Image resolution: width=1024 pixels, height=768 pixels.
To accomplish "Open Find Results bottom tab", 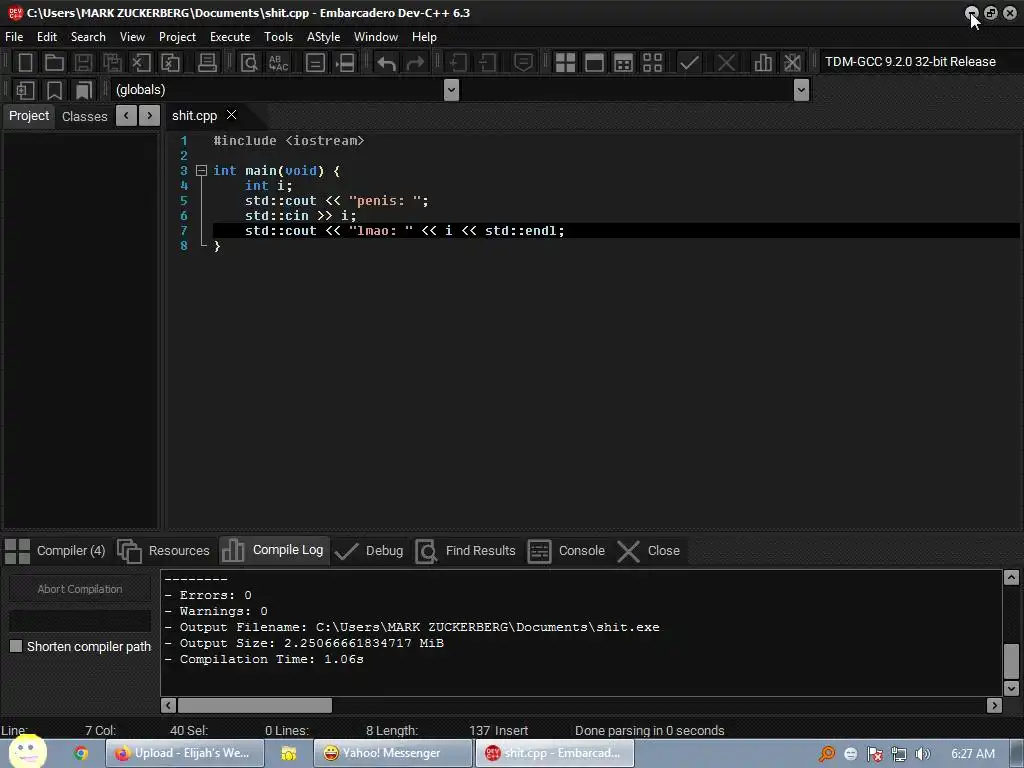I will [x=466, y=551].
